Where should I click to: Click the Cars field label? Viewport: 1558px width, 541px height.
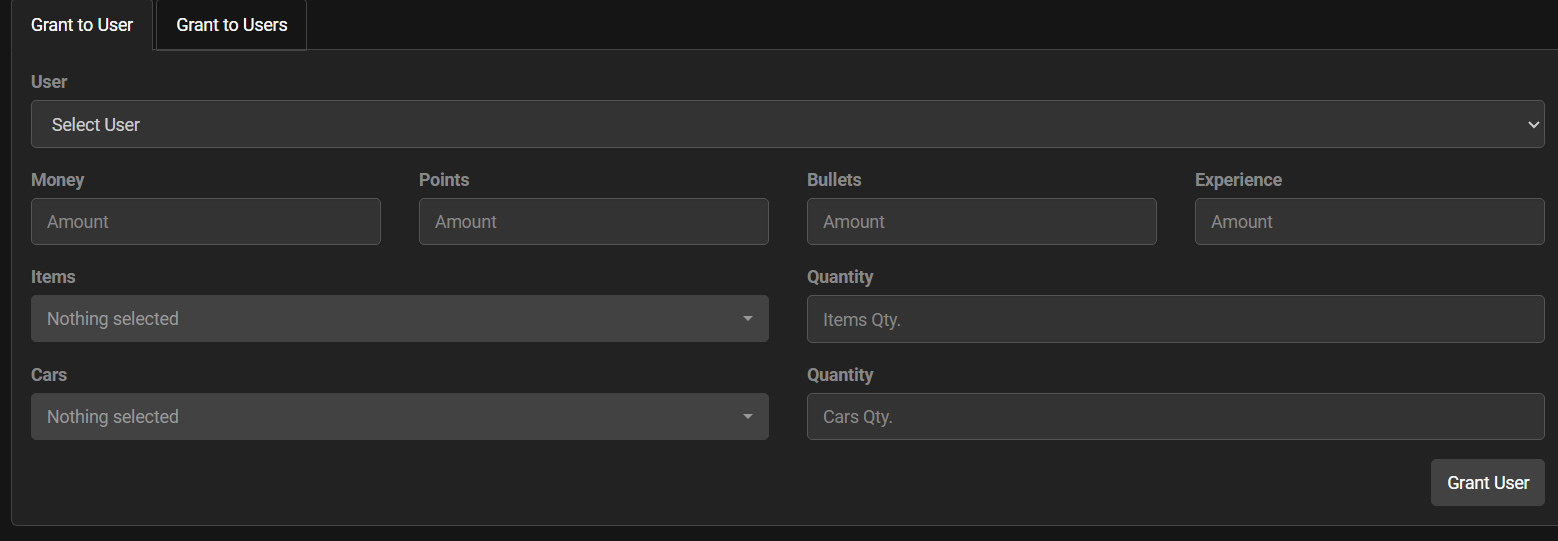click(x=49, y=375)
